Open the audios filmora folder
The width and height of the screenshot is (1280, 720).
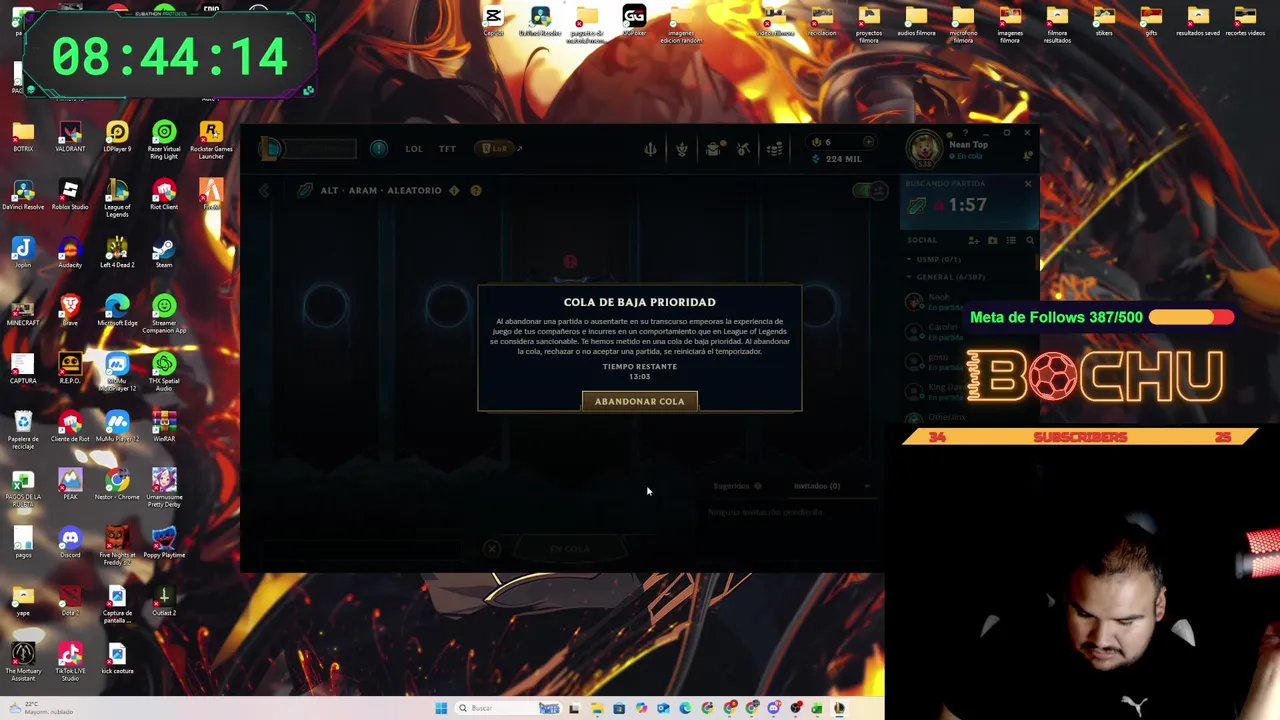tap(916, 22)
